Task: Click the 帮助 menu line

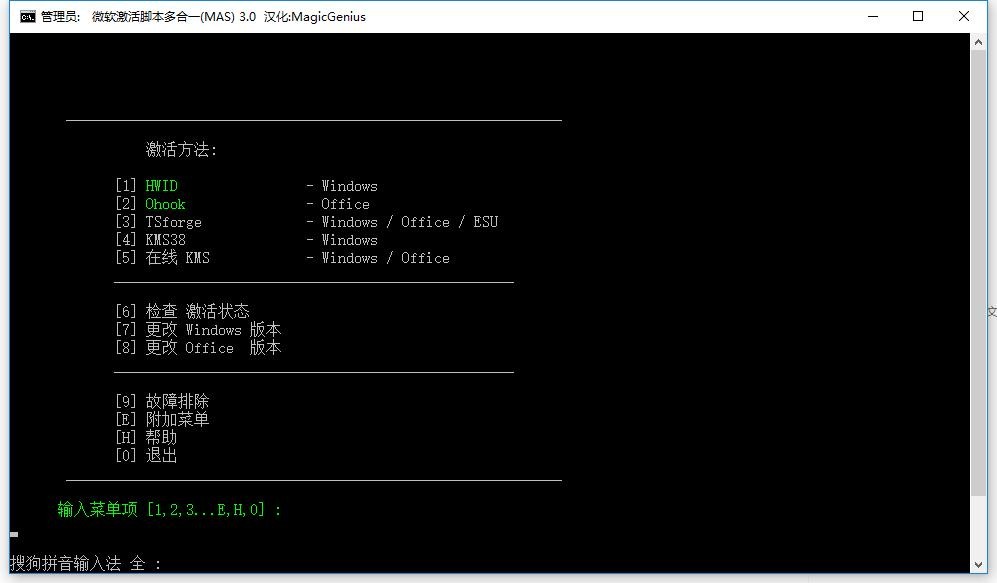Action: [146, 437]
